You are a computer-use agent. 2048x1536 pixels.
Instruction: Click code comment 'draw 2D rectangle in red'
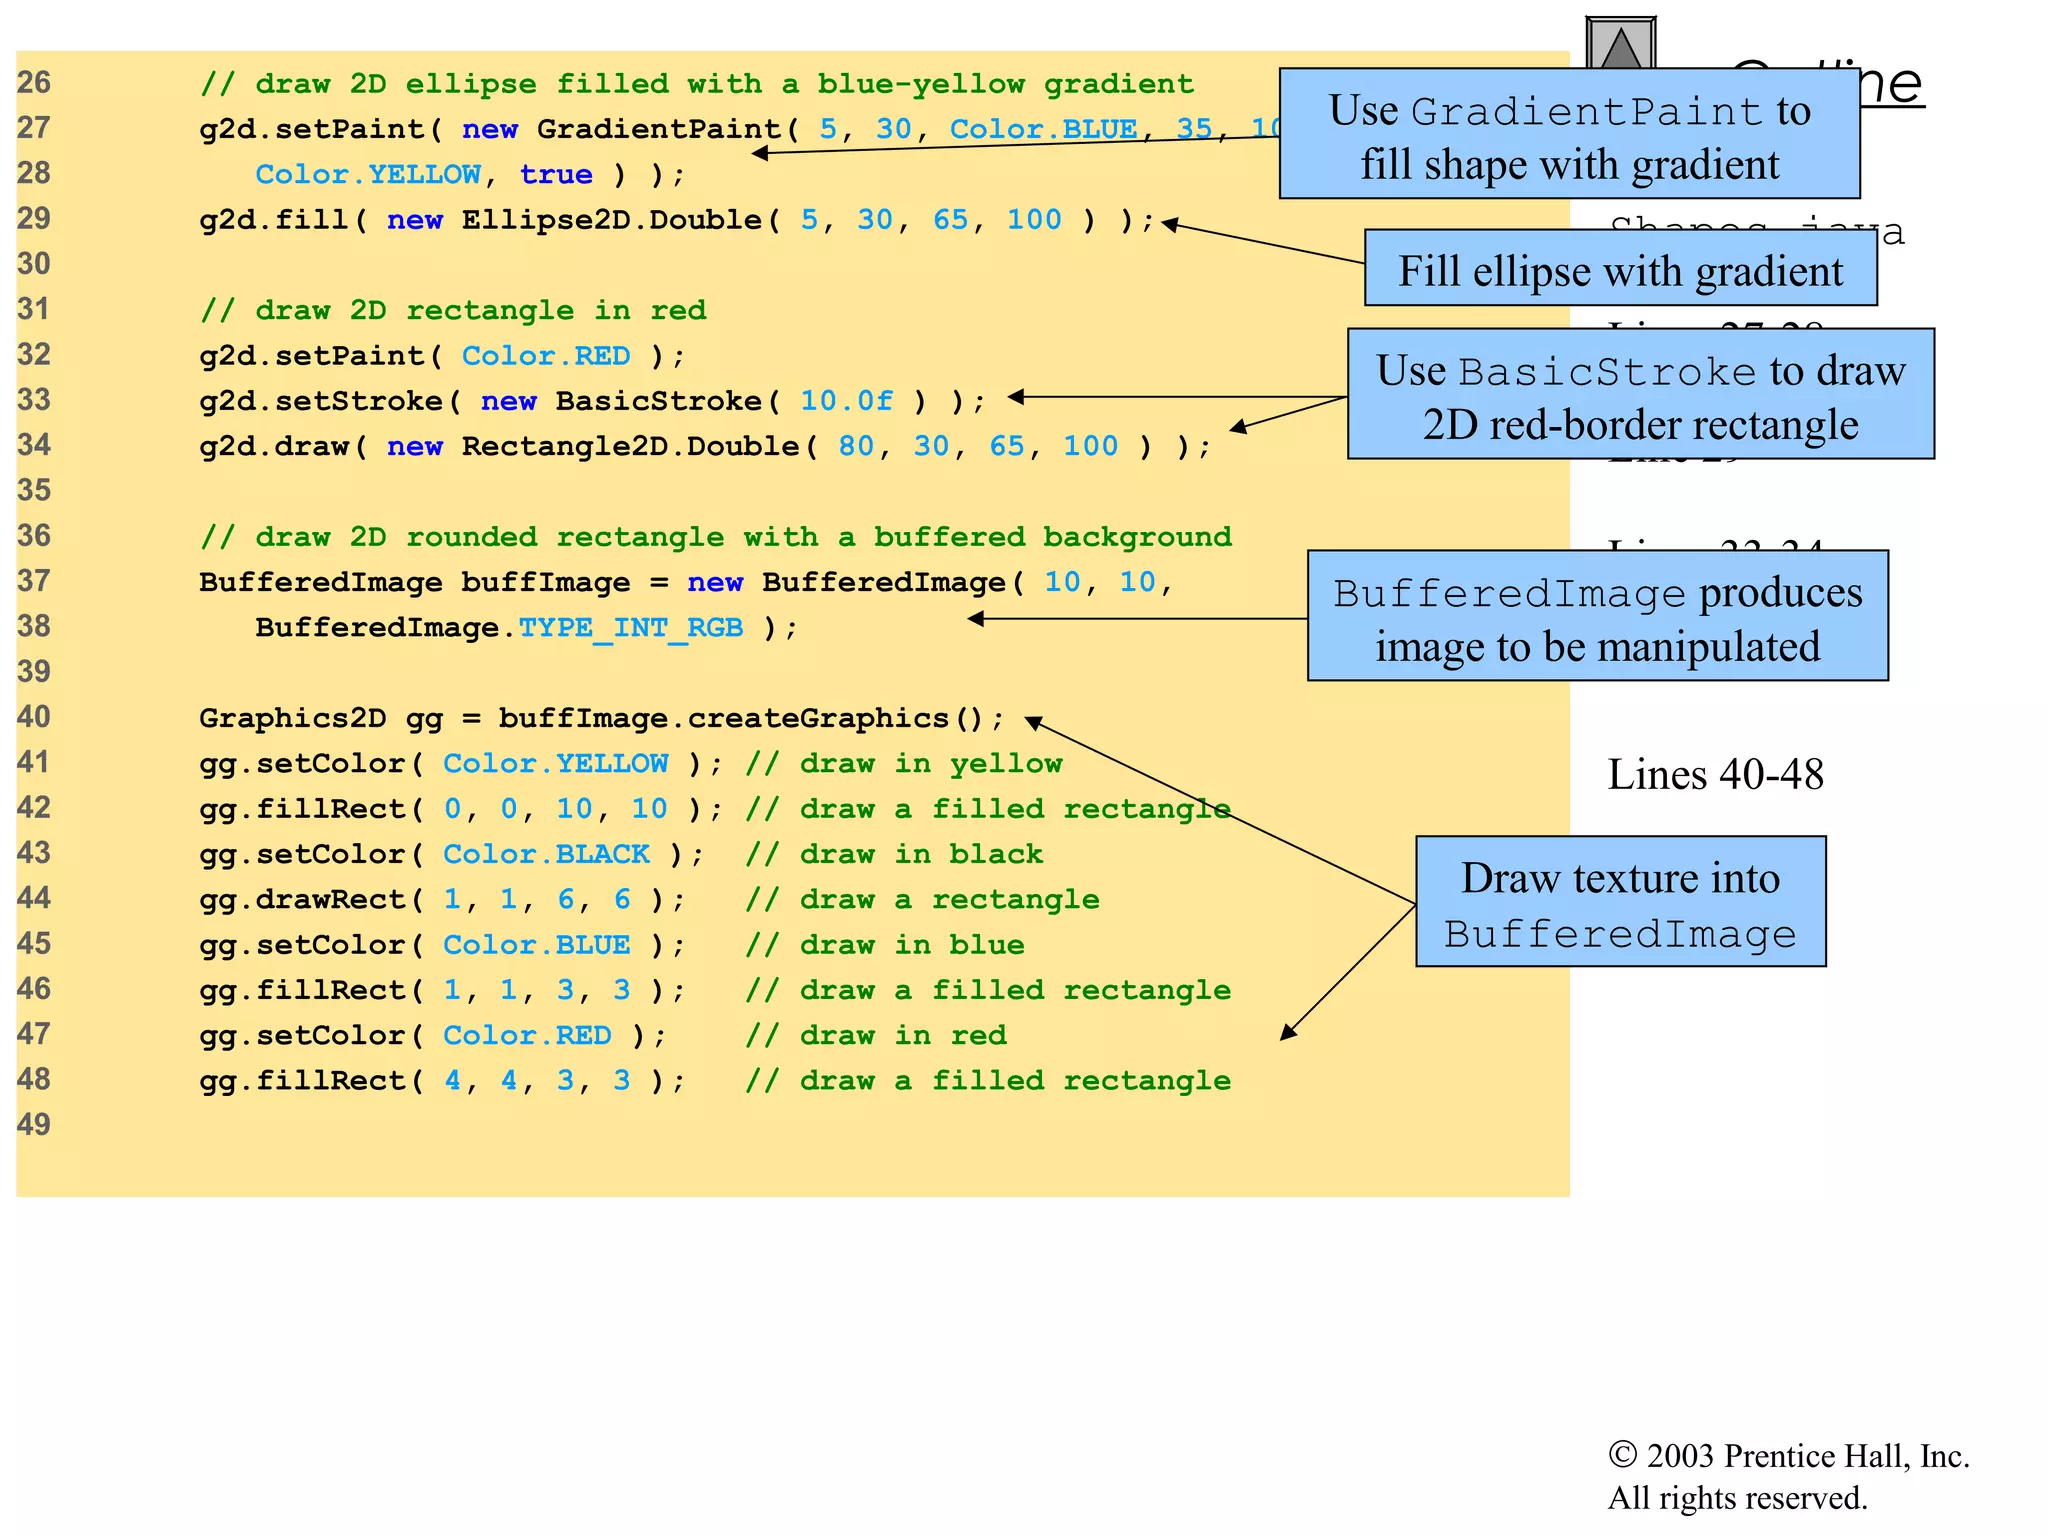coord(453,310)
